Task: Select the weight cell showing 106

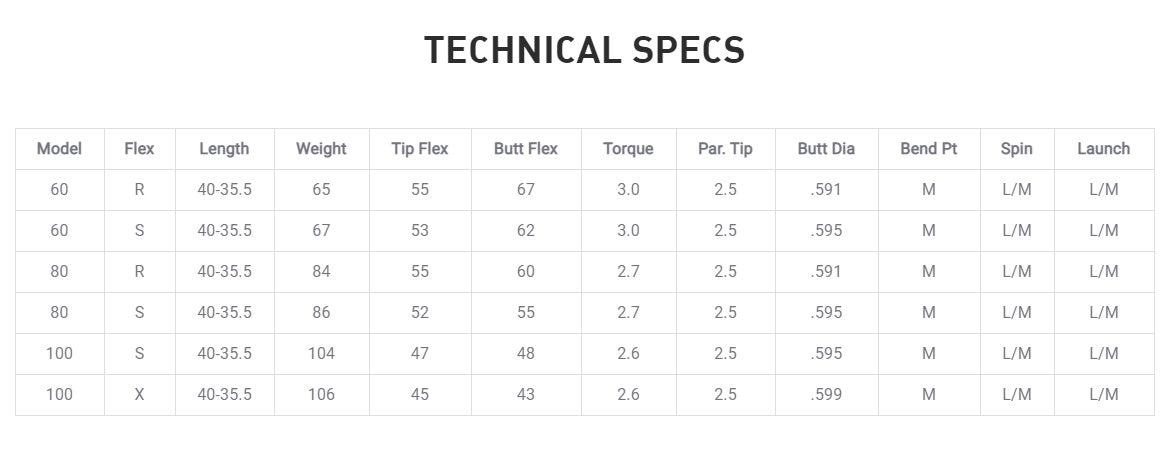Action: click(321, 394)
